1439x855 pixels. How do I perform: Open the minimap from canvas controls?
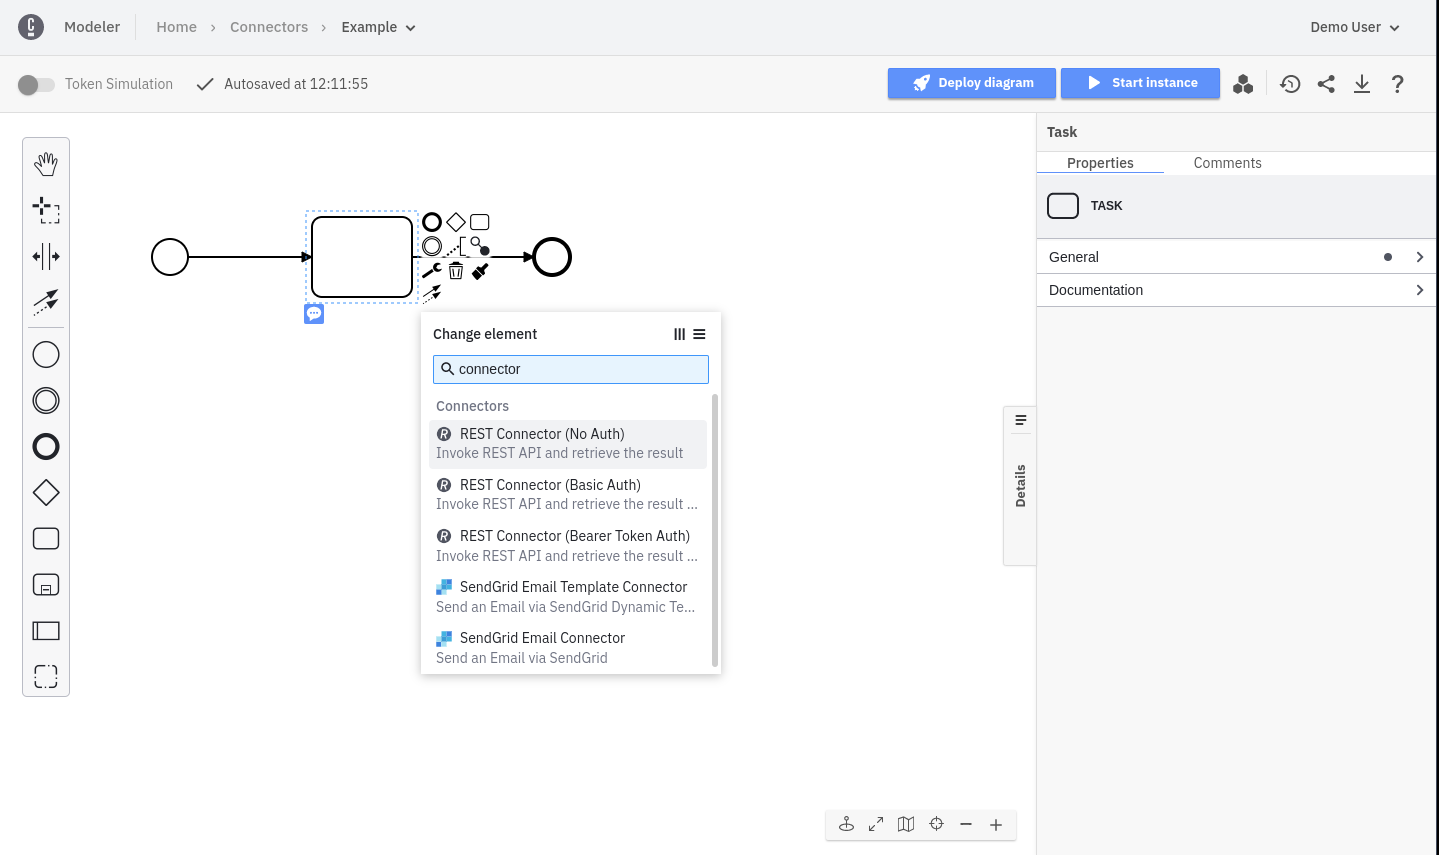pyautogui.click(x=906, y=824)
